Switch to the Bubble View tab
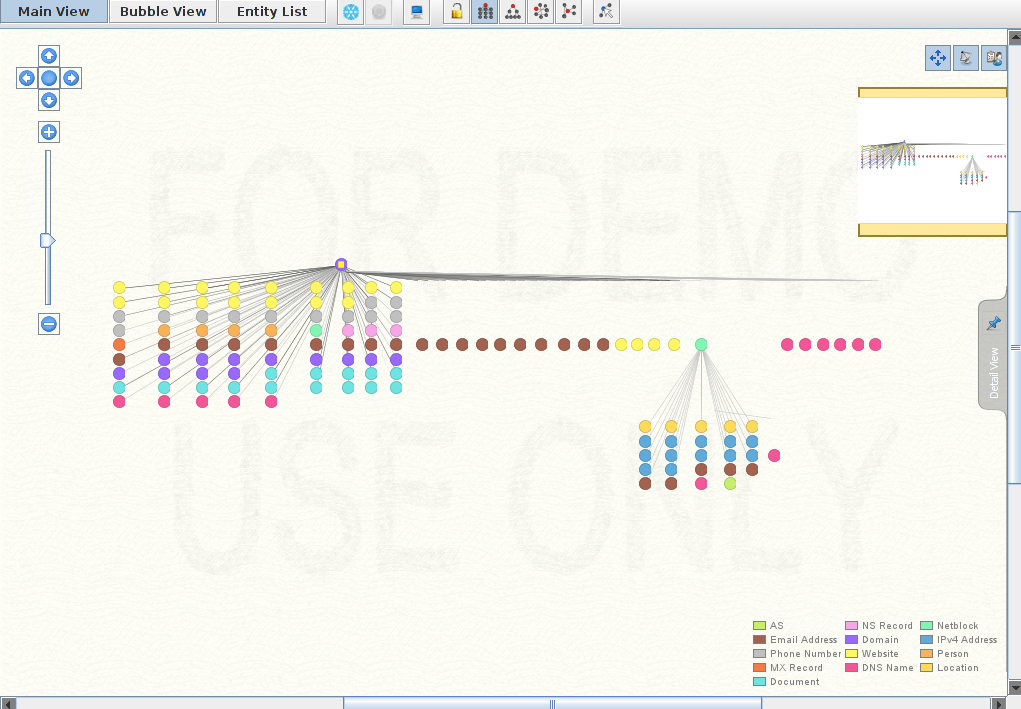 [163, 12]
